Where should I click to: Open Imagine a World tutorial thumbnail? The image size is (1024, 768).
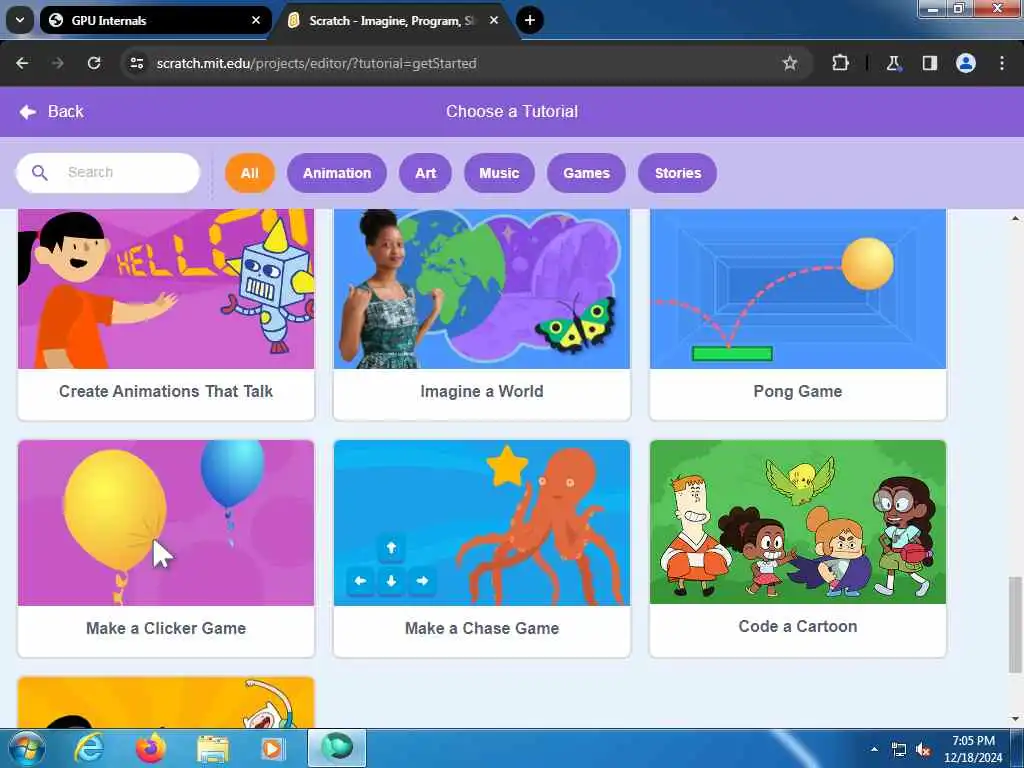click(x=482, y=289)
